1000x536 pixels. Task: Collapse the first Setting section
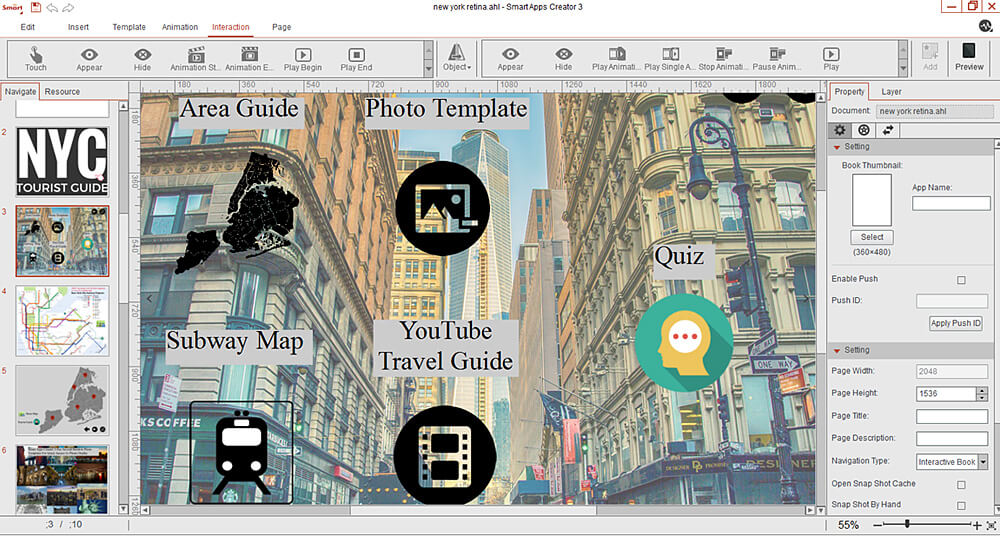pyautogui.click(x=837, y=147)
